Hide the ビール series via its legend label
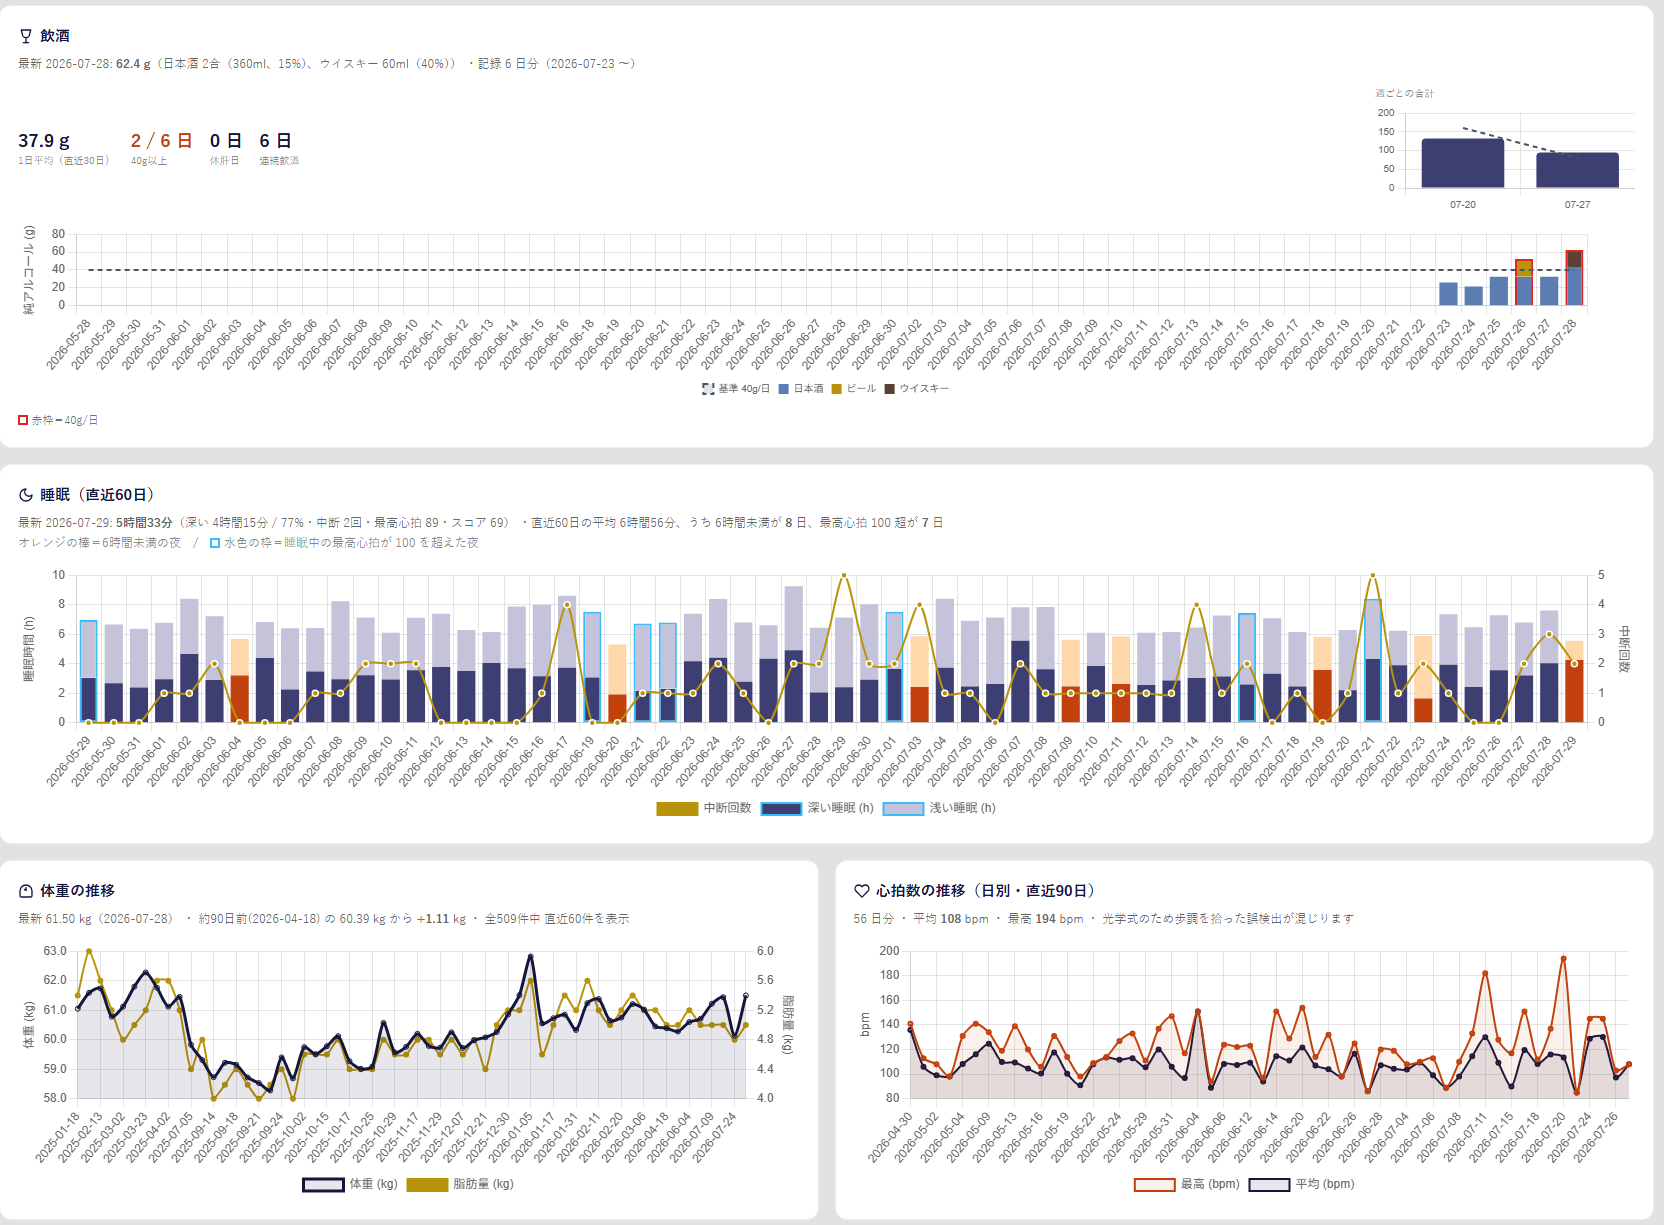Screen dimensions: 1664x1225 pos(854,389)
